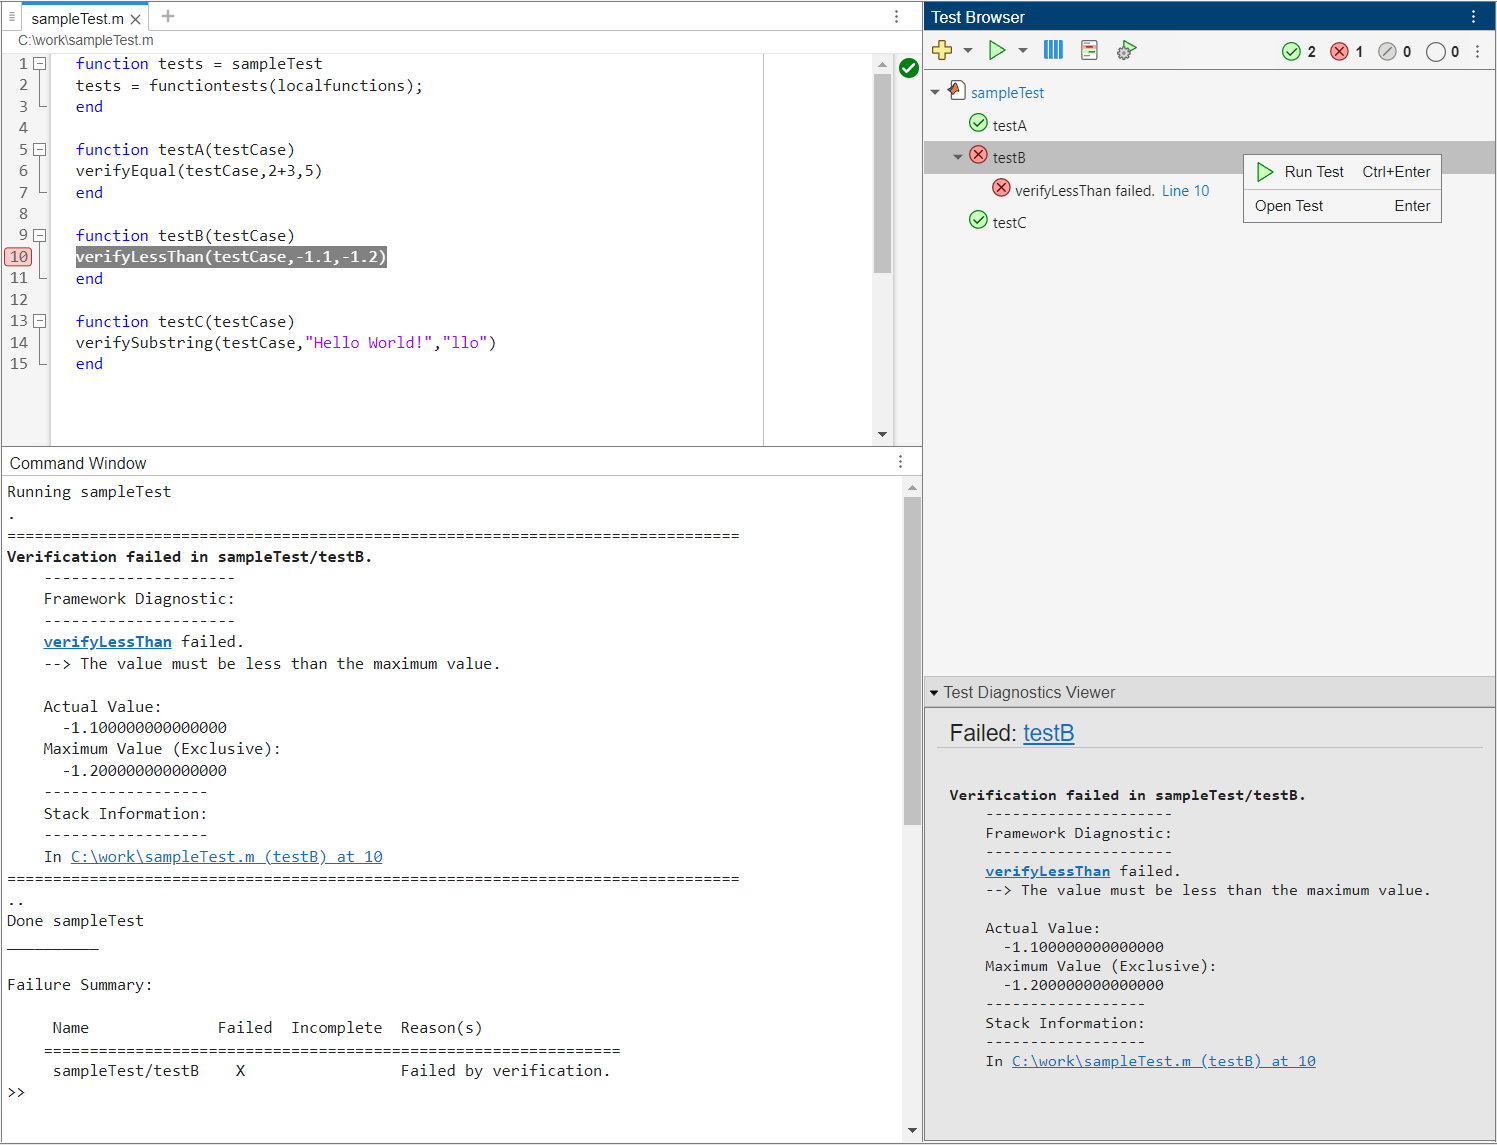This screenshot has height=1145, width=1497.
Task: Click the testB link in Diagnostics Viewer
Action: pyautogui.click(x=1048, y=733)
